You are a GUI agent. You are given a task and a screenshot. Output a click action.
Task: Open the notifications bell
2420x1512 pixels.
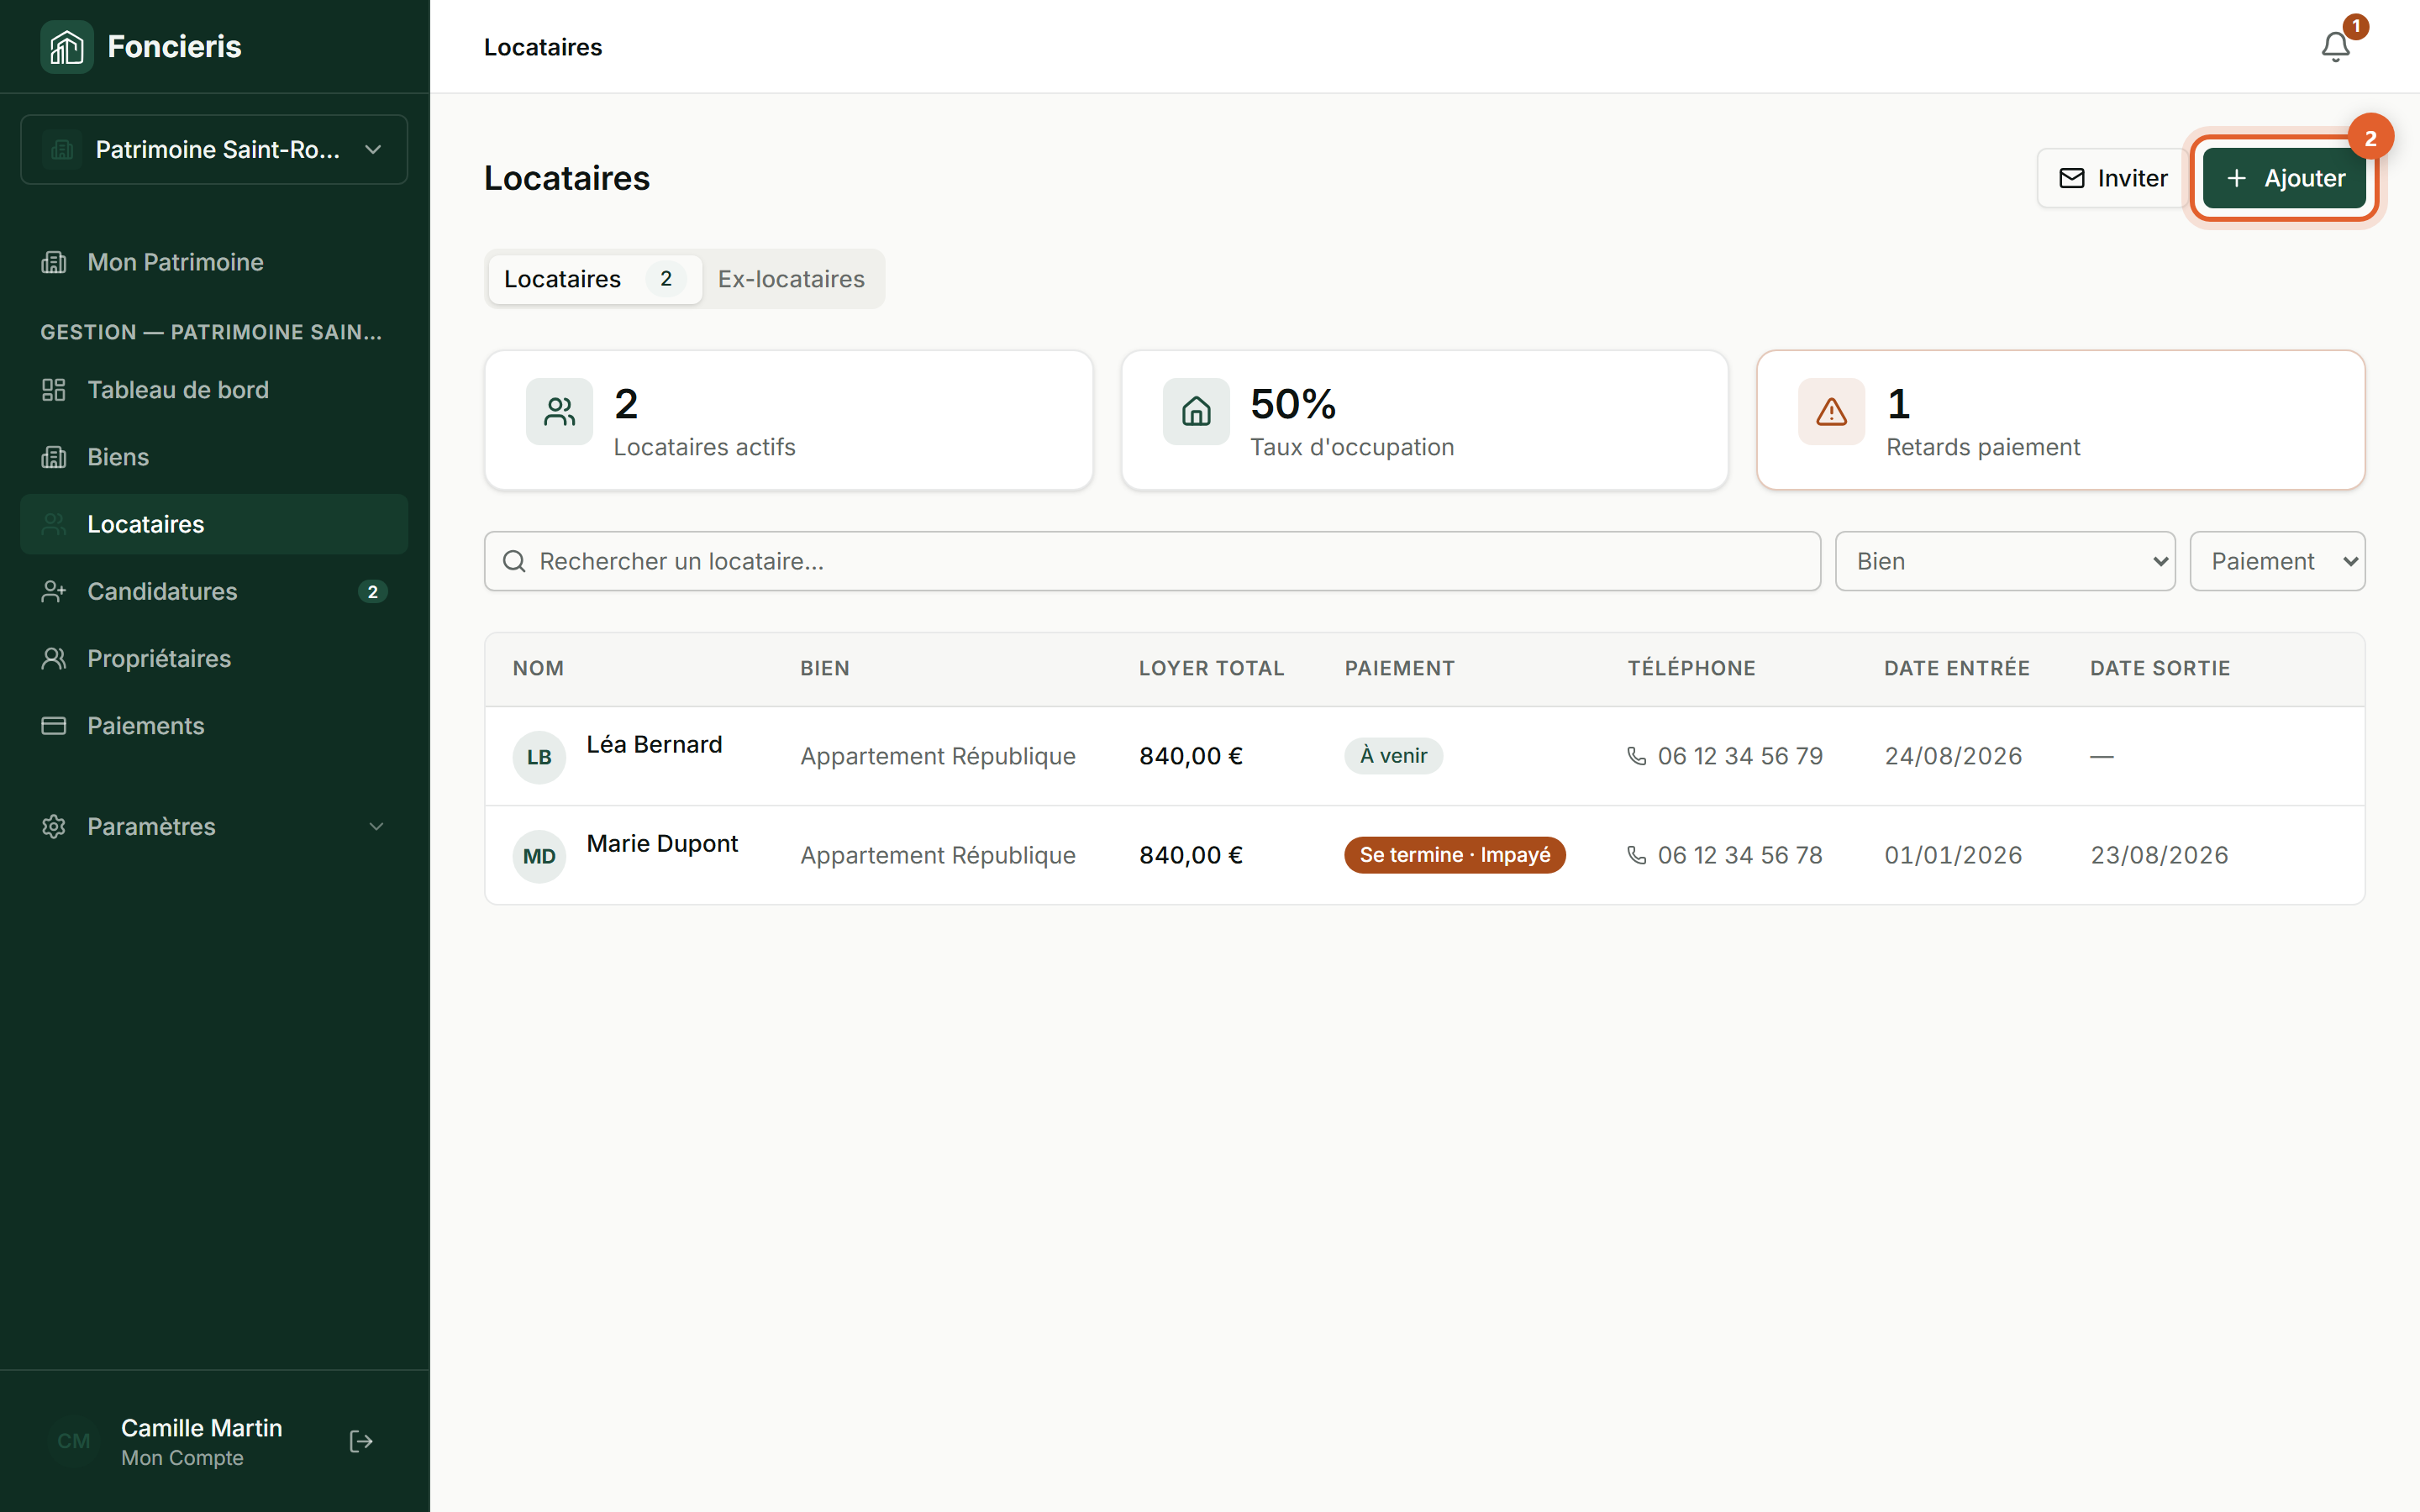click(2336, 47)
